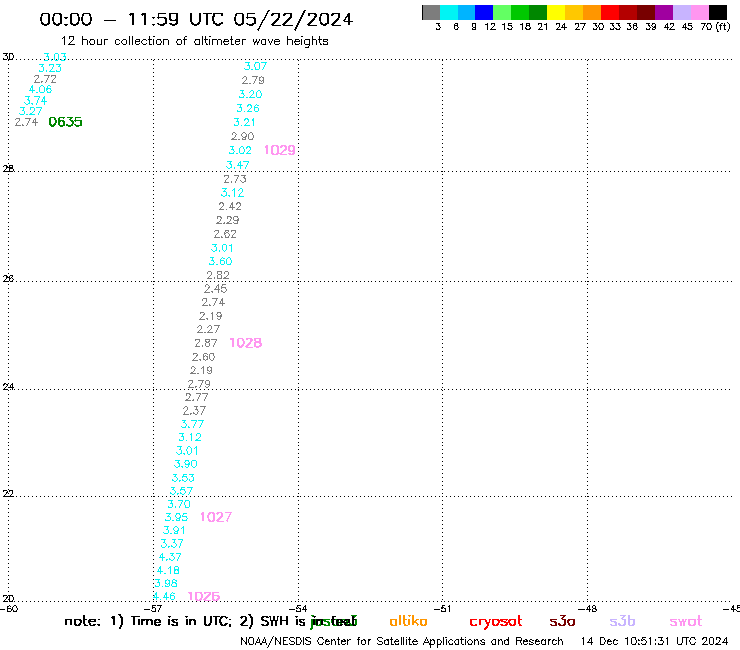
Task: Select the pink '1028' pass time label
Action: (x=245, y=343)
